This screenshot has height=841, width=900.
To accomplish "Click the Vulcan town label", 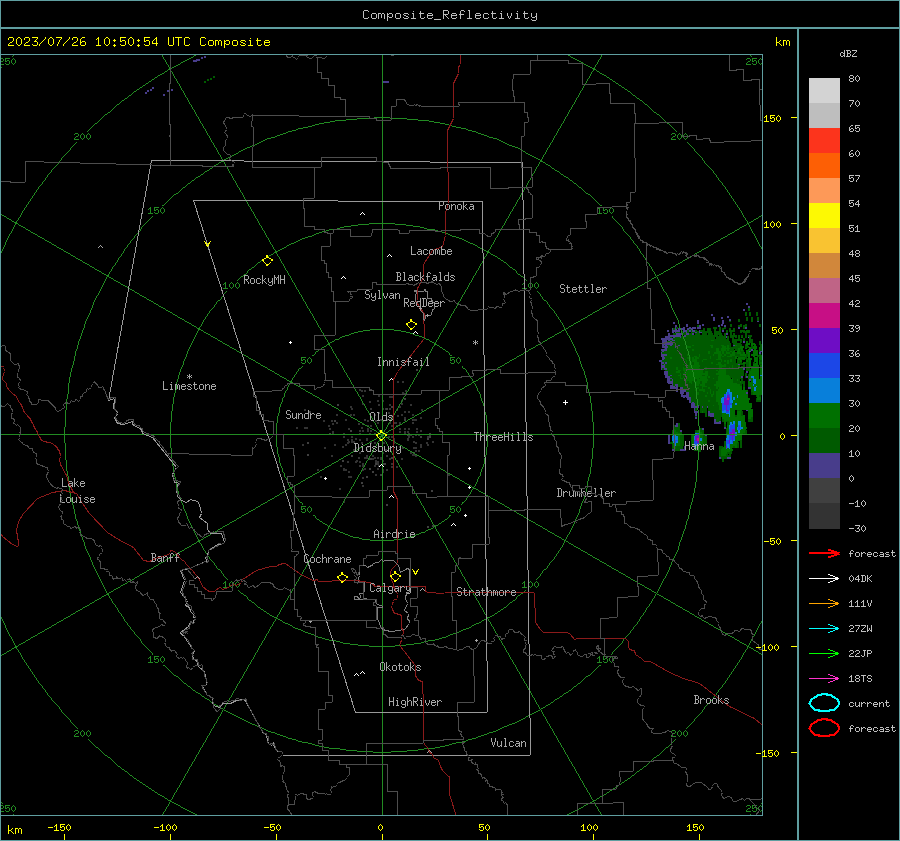I will tap(508, 743).
